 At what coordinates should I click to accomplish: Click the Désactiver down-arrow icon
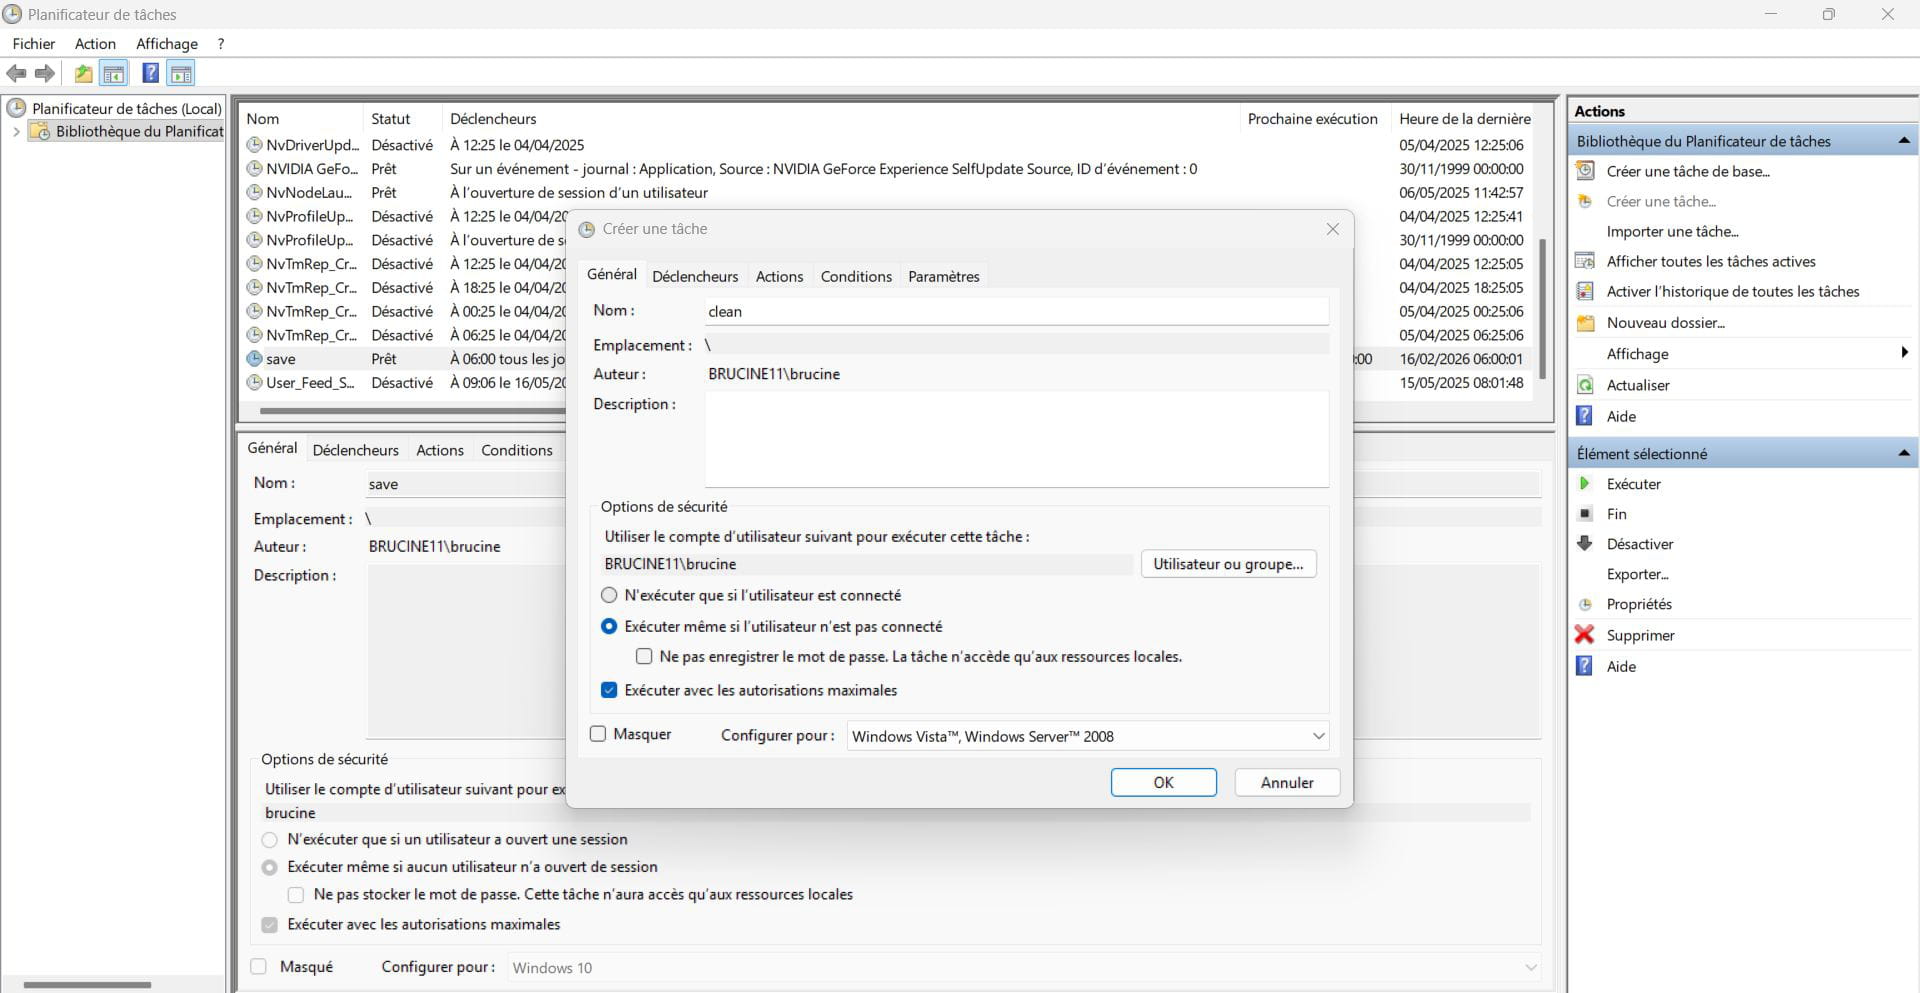click(x=1584, y=544)
